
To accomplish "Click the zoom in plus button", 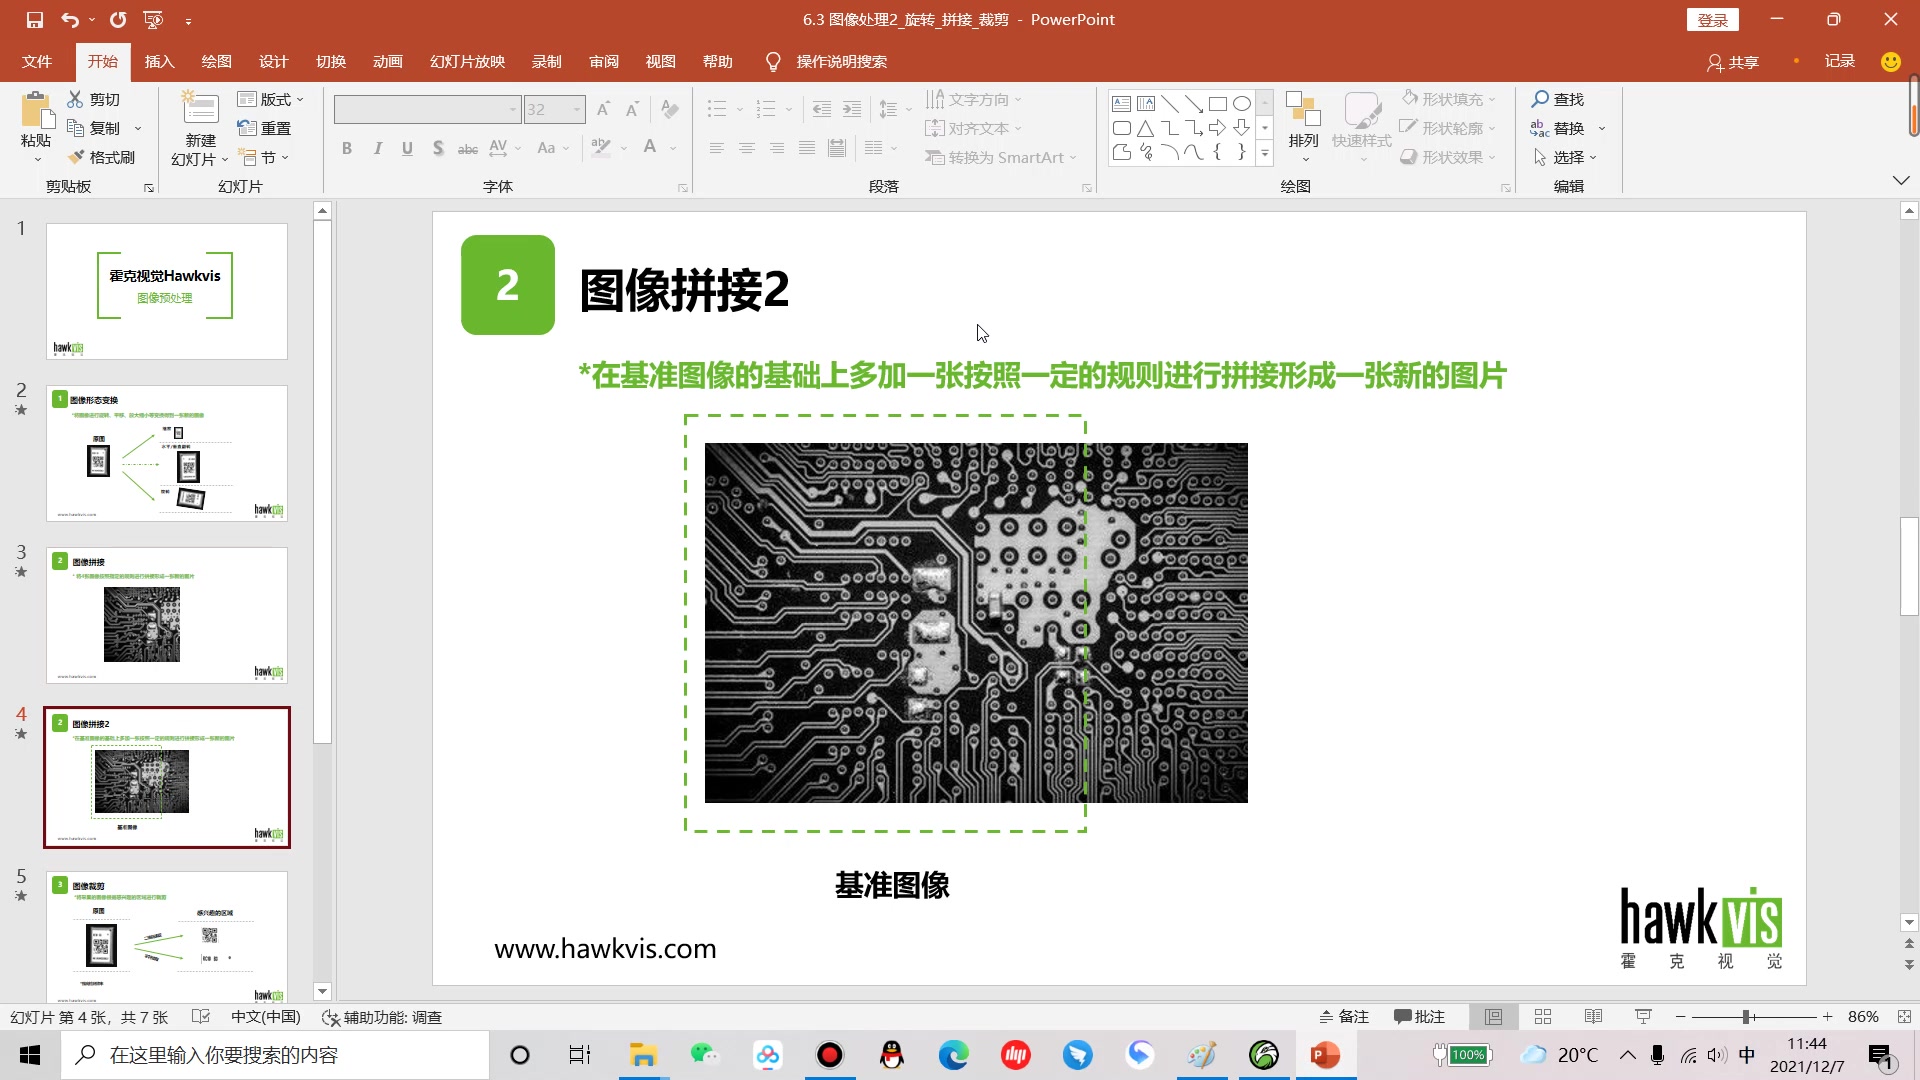I will point(1827,1016).
